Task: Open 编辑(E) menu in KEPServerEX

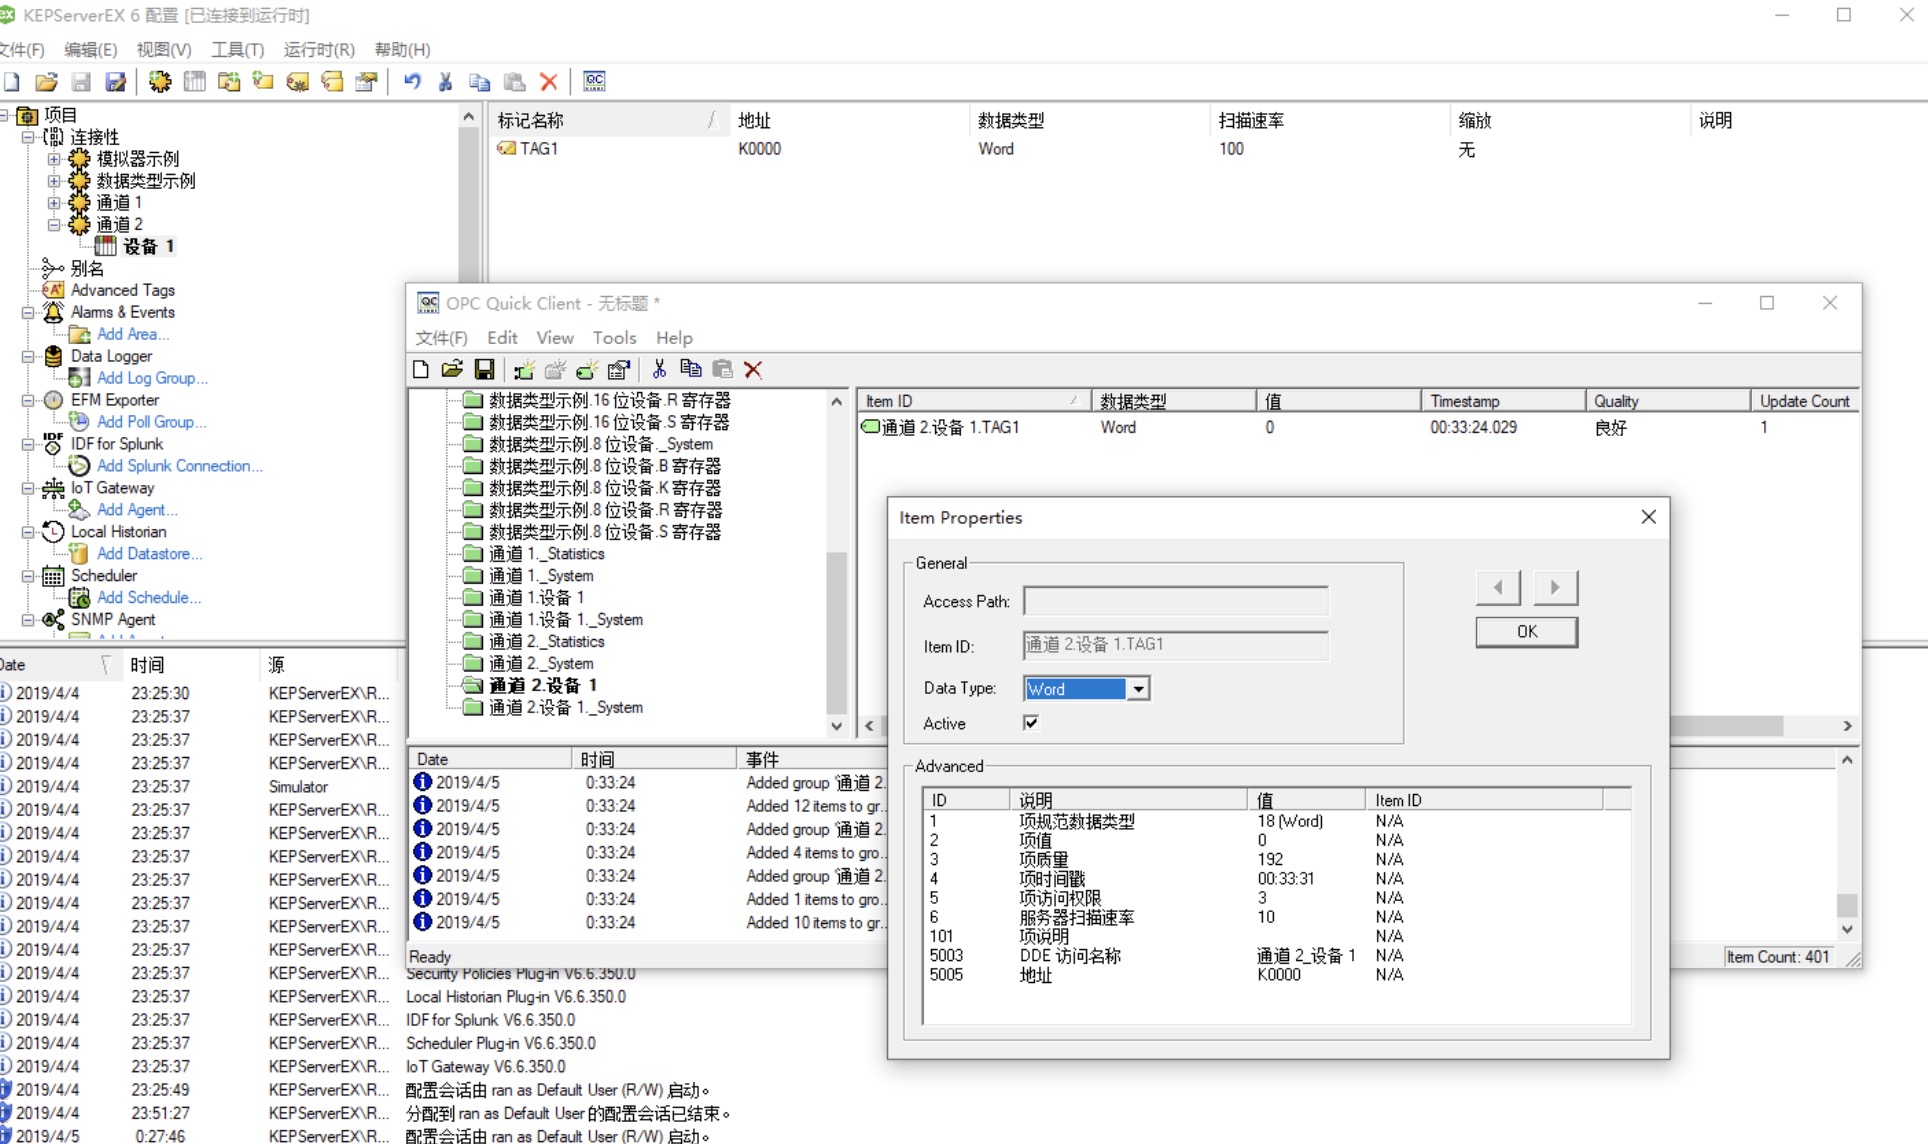Action: [90, 50]
